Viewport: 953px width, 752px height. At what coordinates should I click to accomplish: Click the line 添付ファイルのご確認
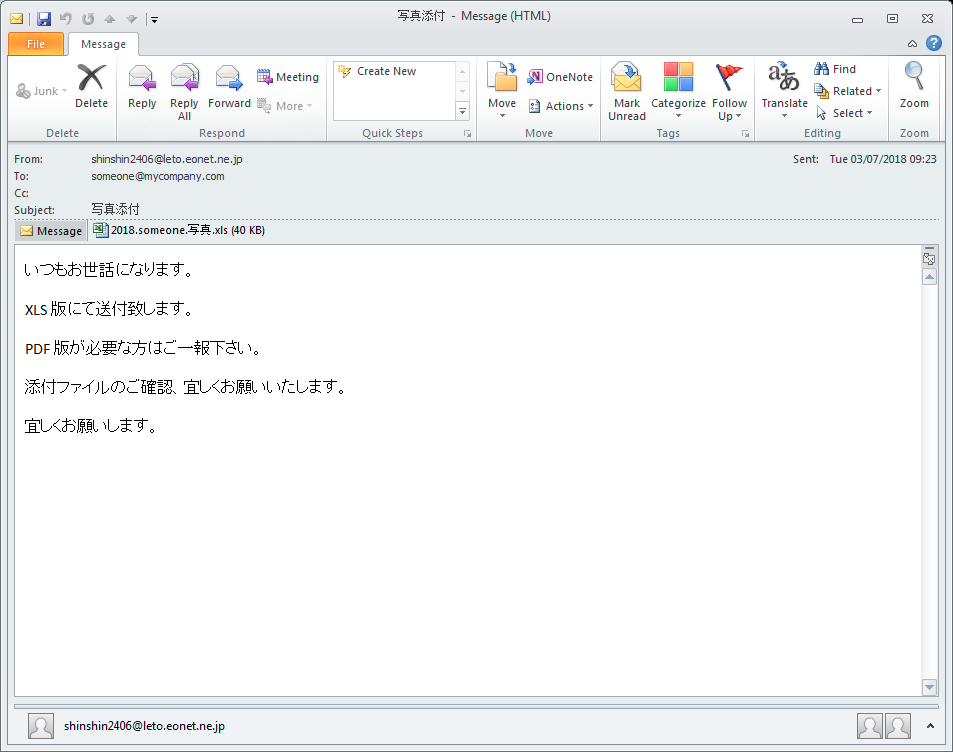(99, 387)
